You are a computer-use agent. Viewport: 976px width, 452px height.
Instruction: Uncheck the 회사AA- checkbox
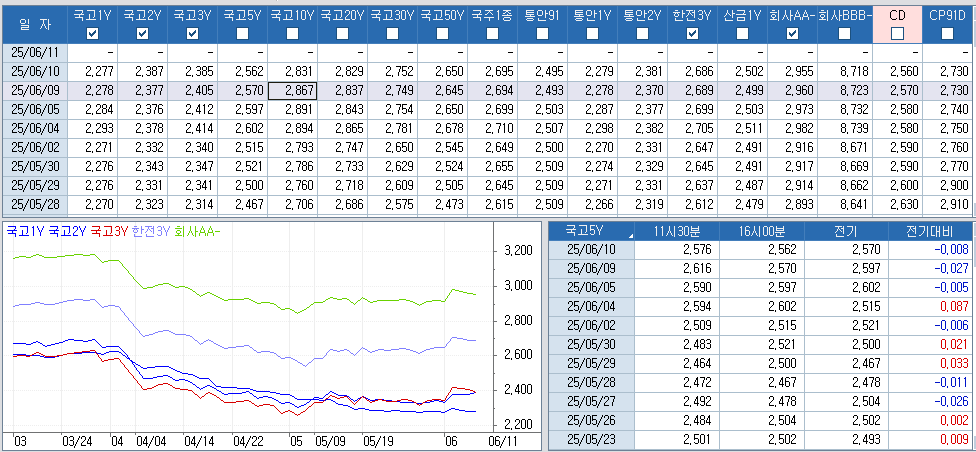[792, 34]
